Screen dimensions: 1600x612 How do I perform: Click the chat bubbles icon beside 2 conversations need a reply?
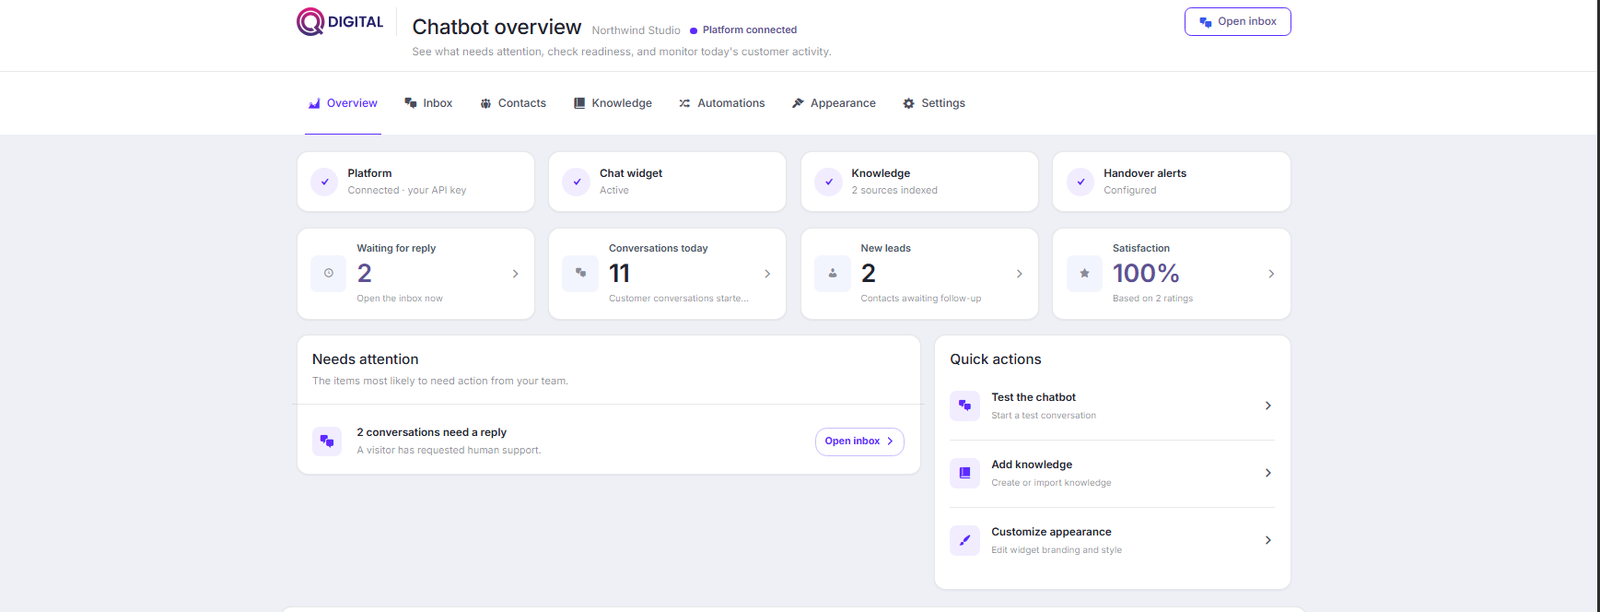coord(327,441)
